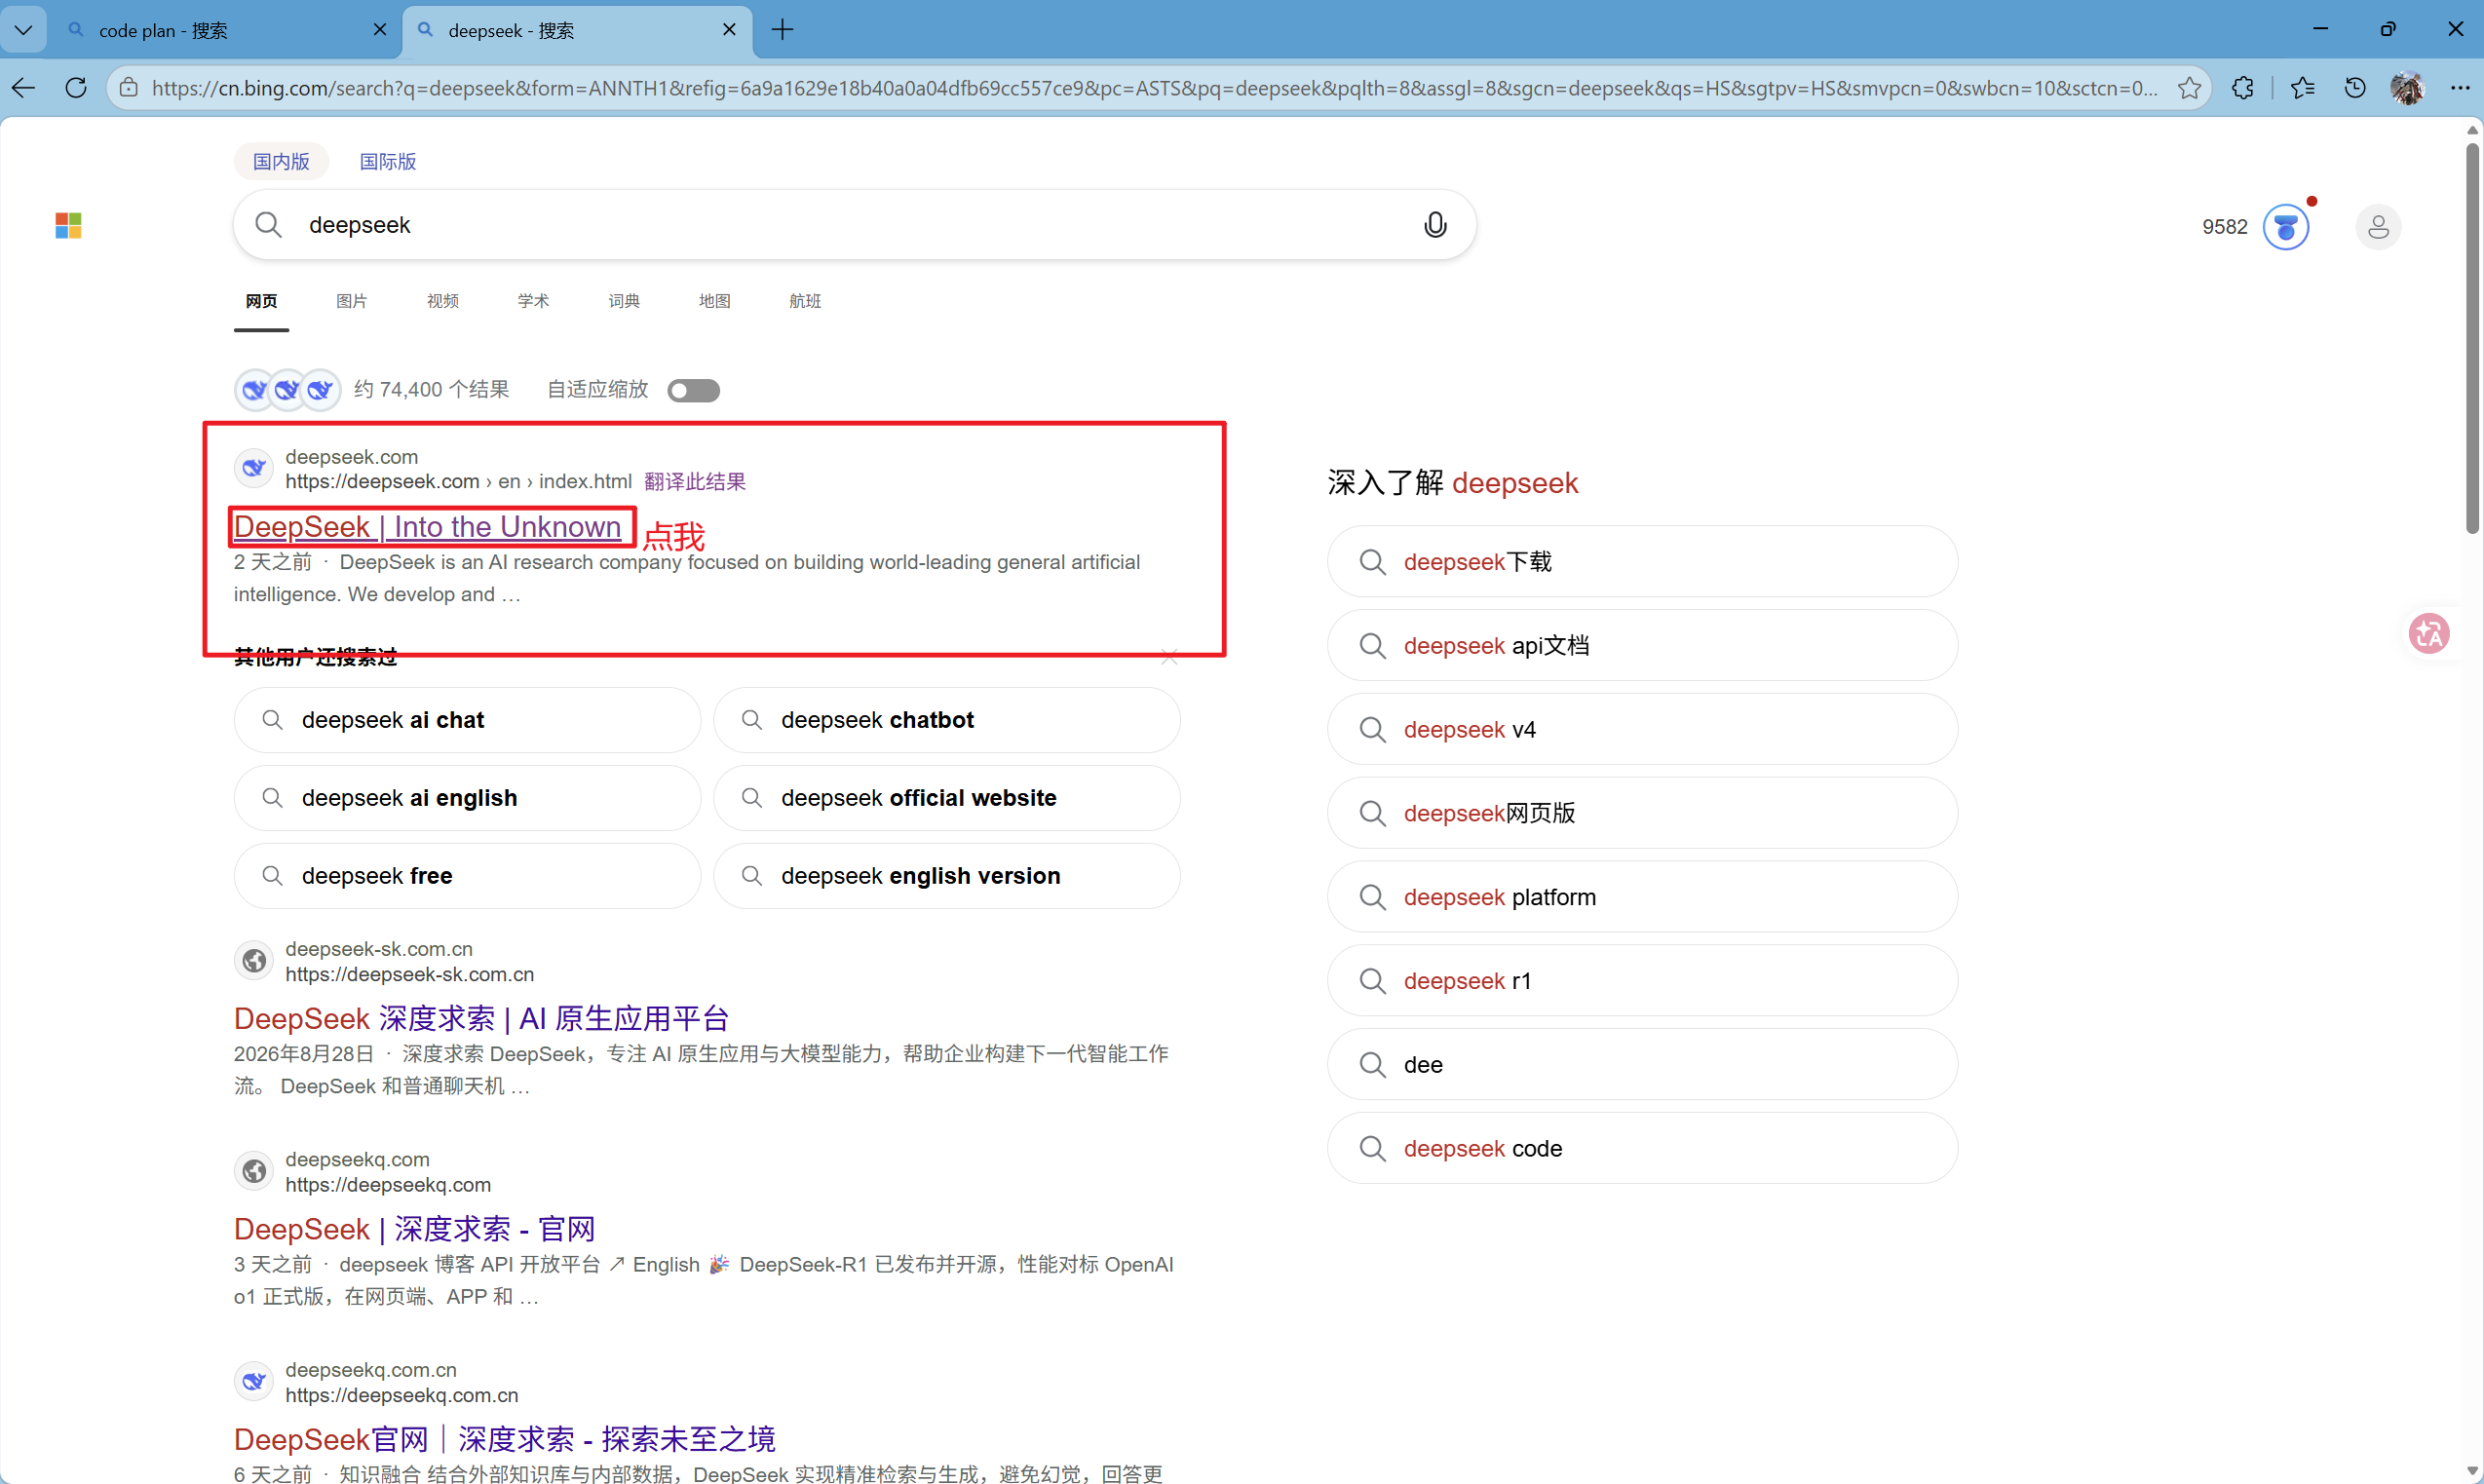Switch to the 图片 results tab

click(x=352, y=301)
